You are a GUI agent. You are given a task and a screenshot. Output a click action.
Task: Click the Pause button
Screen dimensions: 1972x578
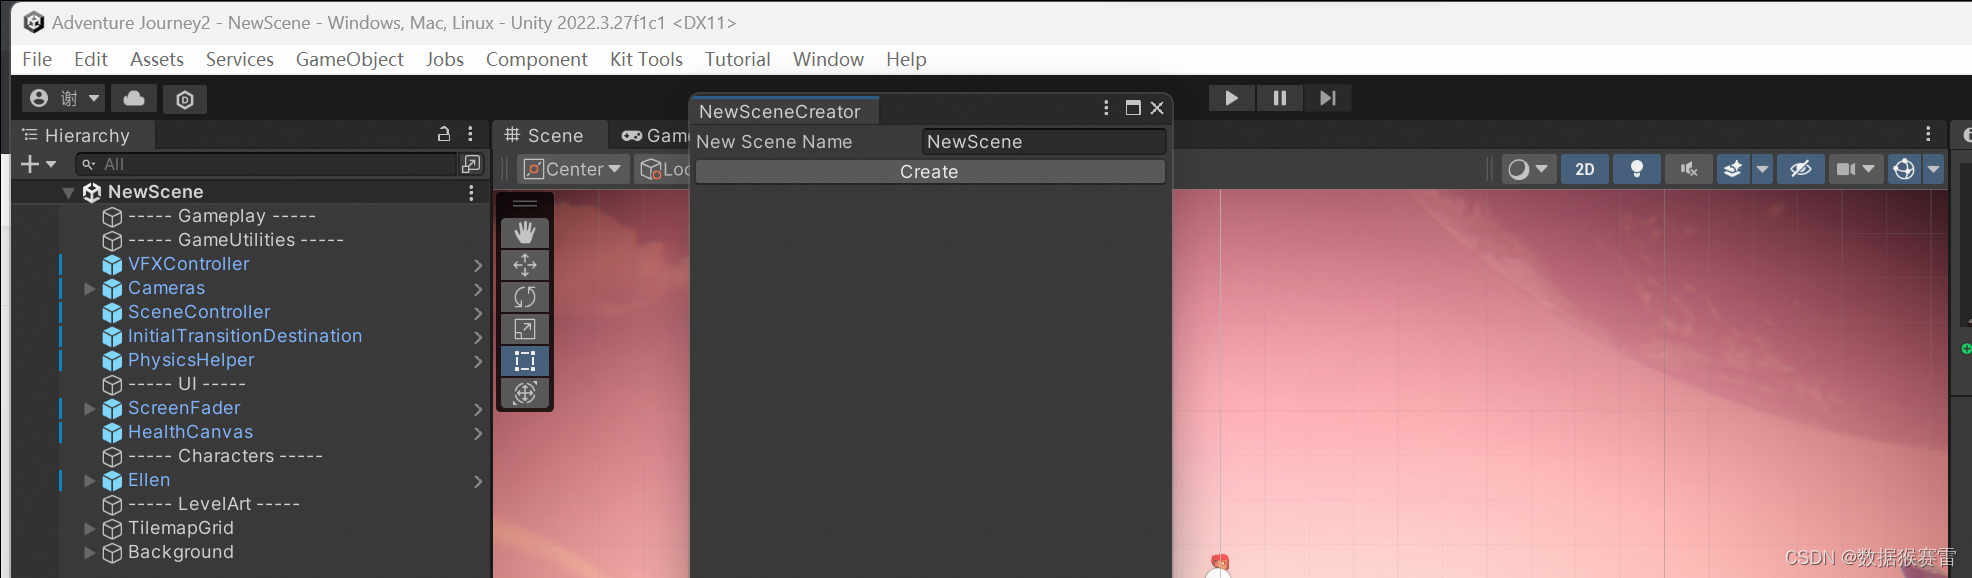tap(1279, 98)
